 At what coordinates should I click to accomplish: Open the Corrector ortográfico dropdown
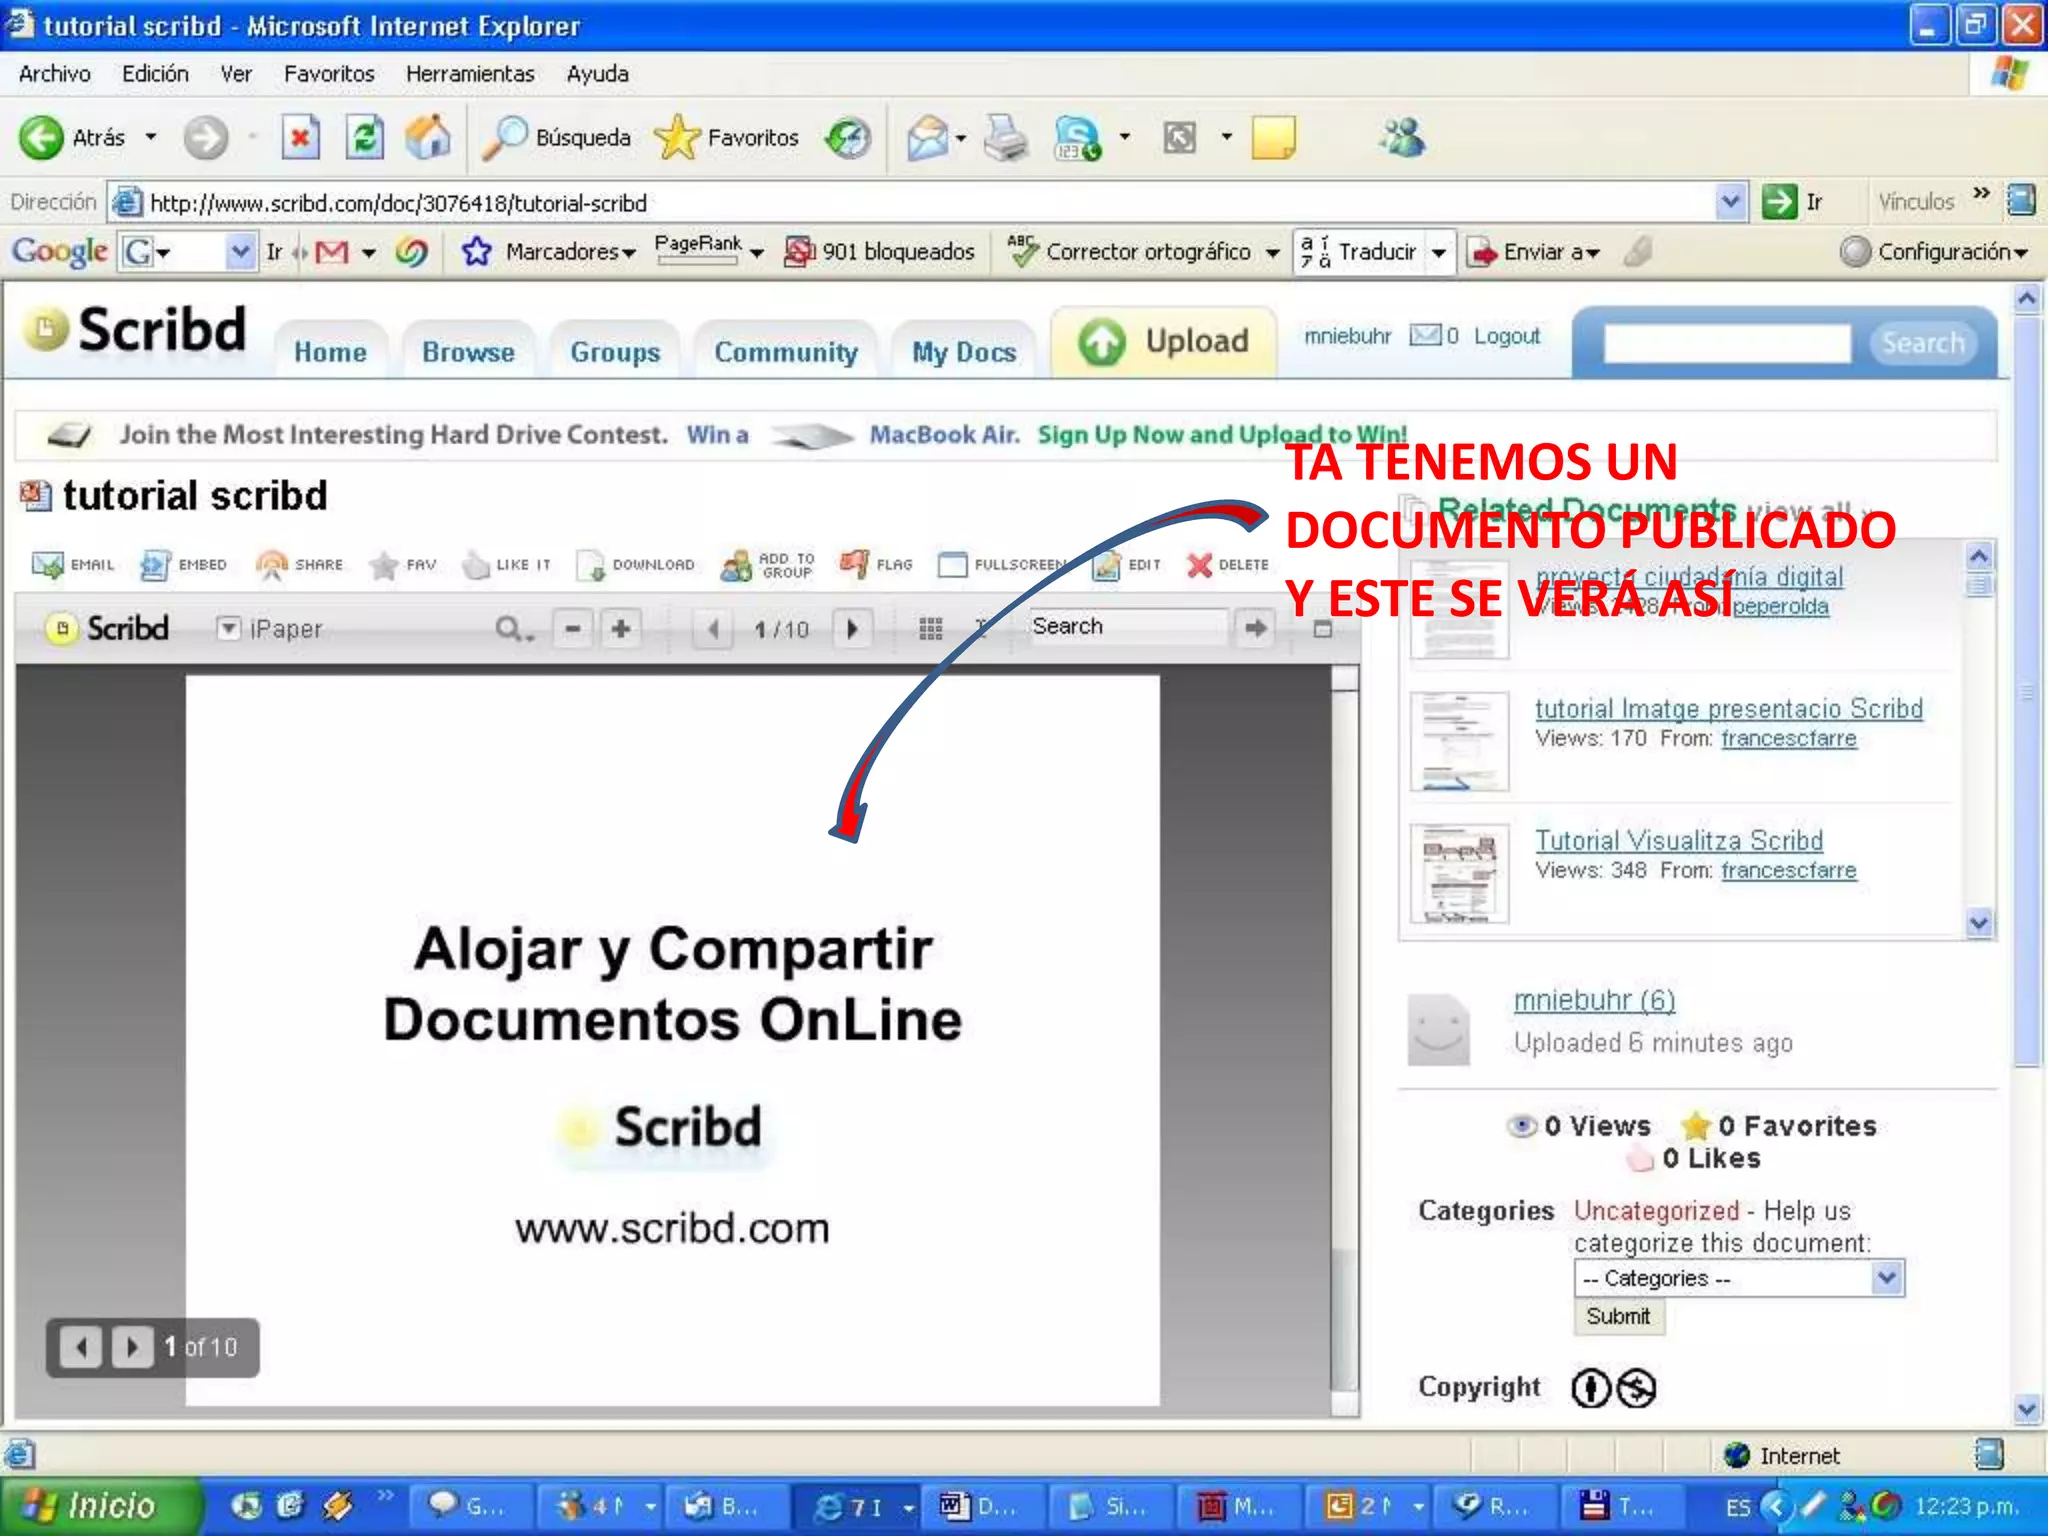click(x=1272, y=253)
